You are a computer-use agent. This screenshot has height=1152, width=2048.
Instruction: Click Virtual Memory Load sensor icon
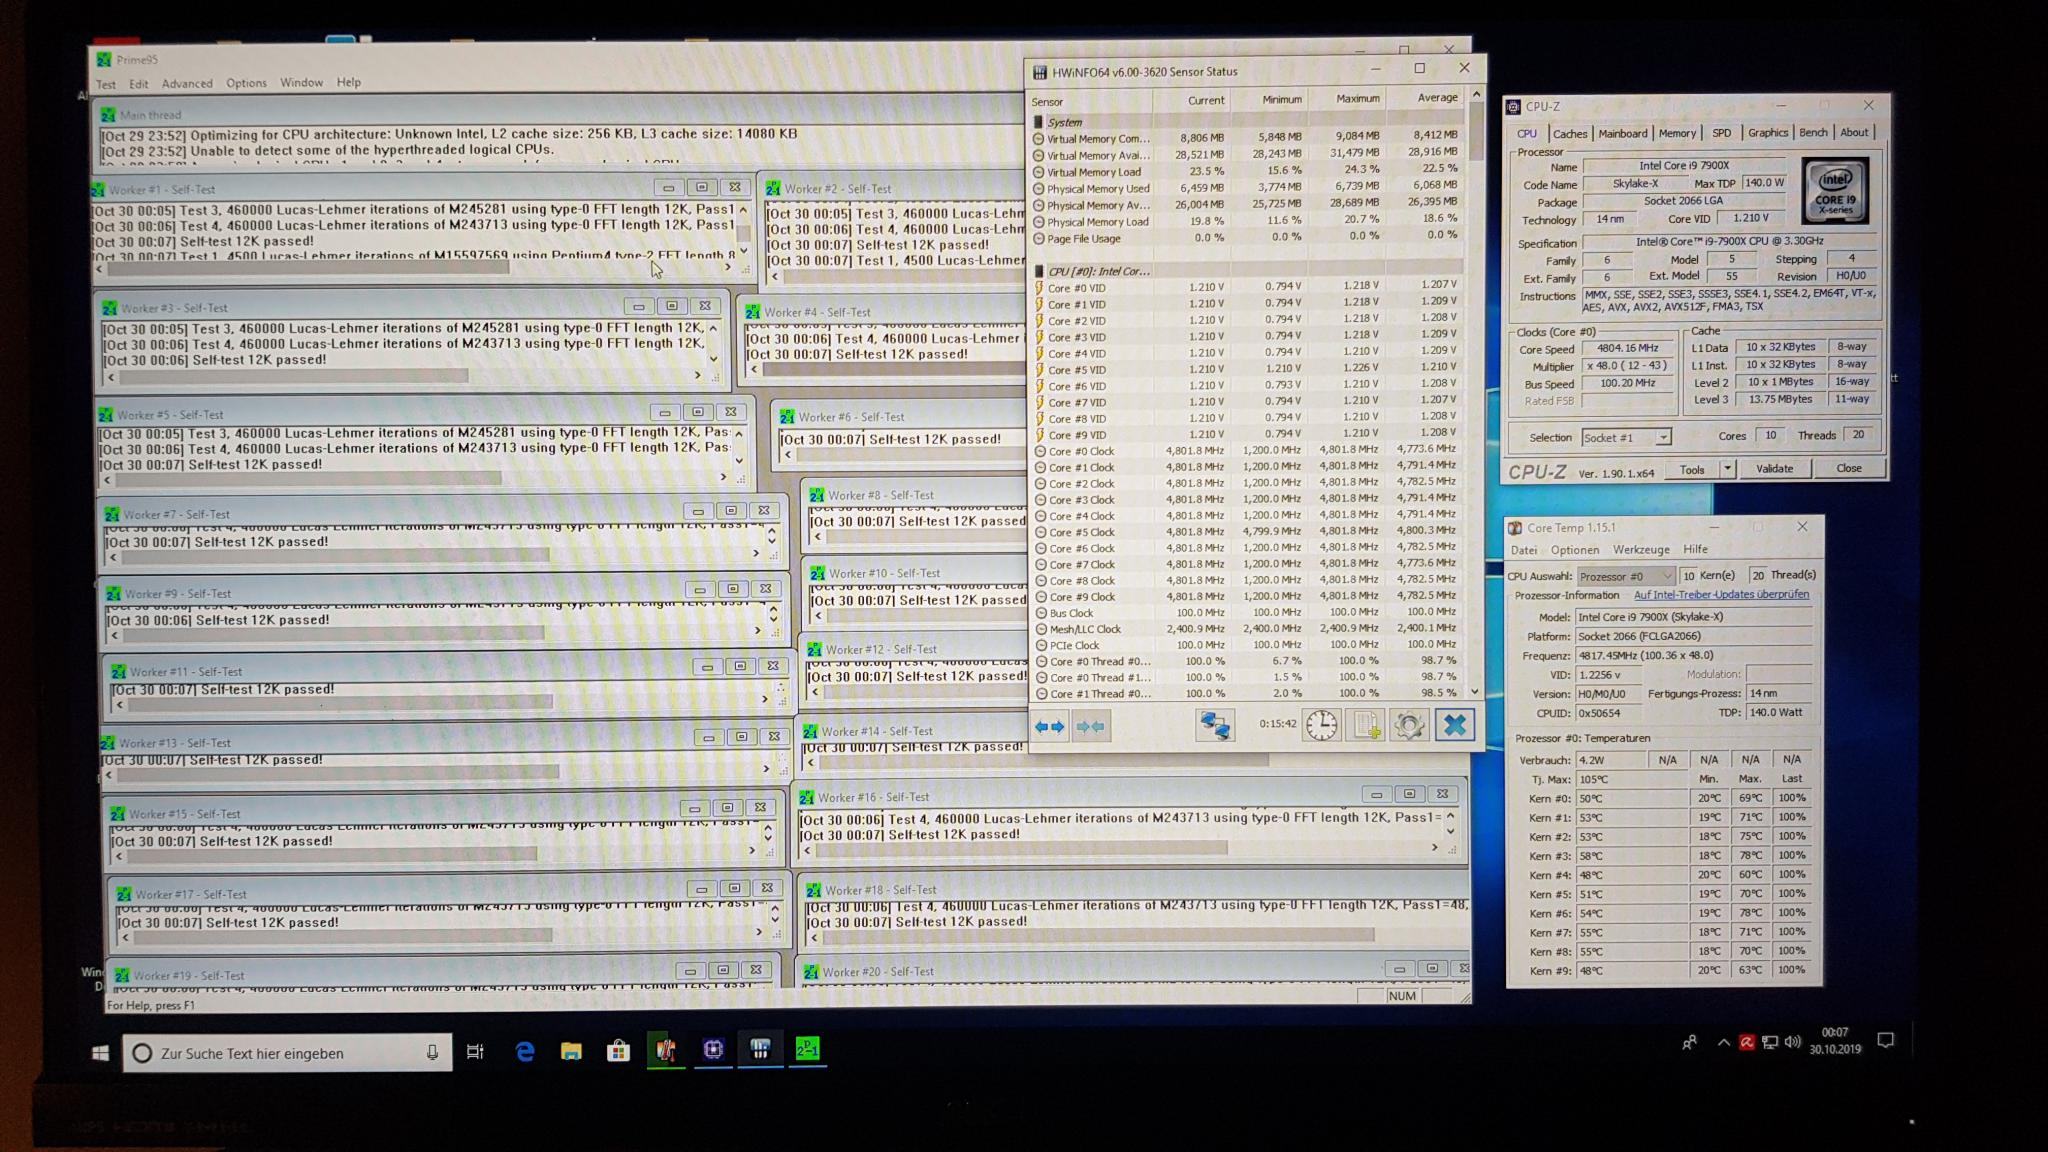point(1038,172)
